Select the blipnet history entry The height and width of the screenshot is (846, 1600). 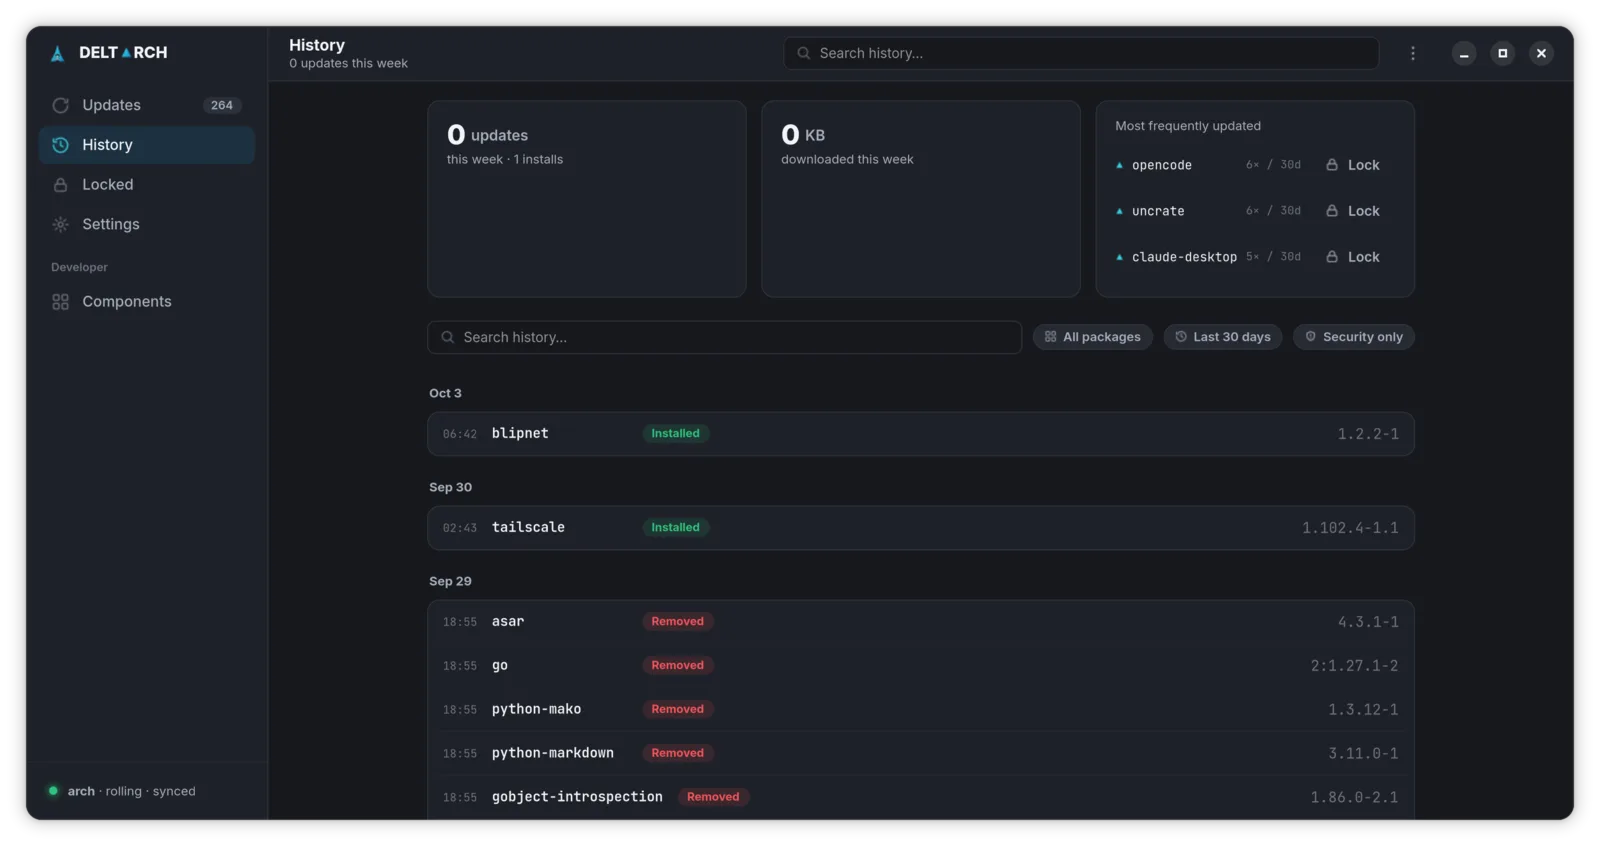921,434
